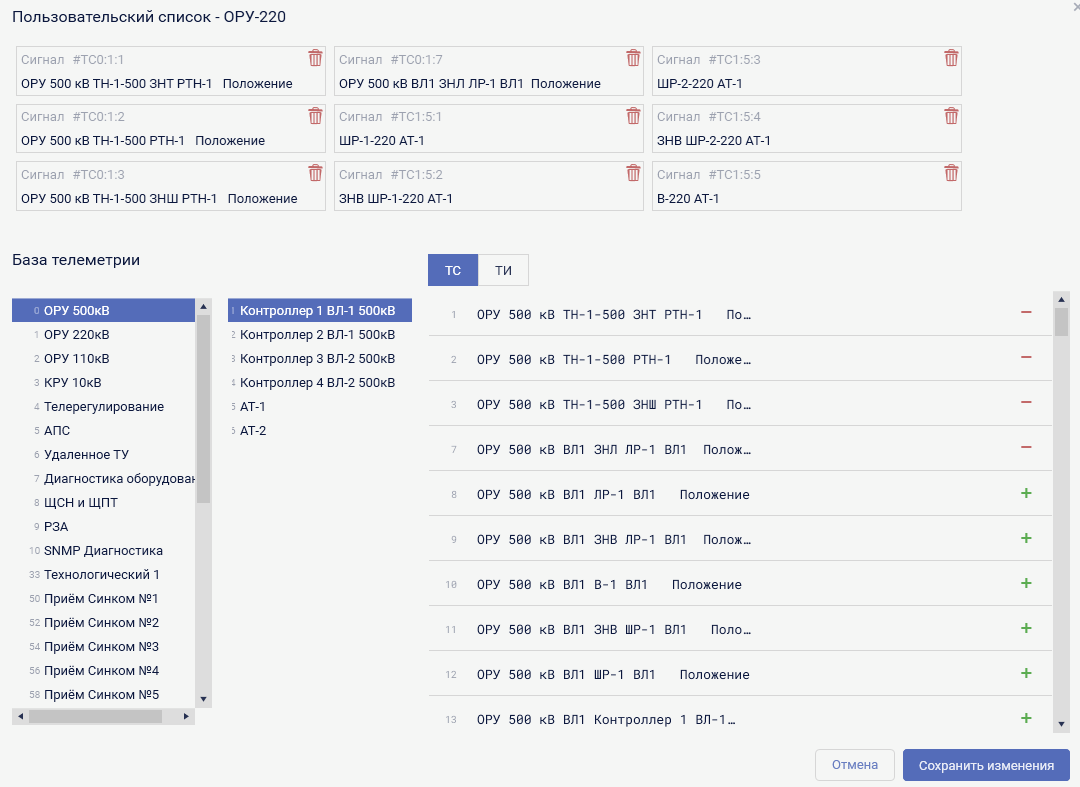Remove row 3 ЗНШ РТН-1 via minus
Screen dimensions: 1080x787
pyautogui.click(x=1025, y=403)
